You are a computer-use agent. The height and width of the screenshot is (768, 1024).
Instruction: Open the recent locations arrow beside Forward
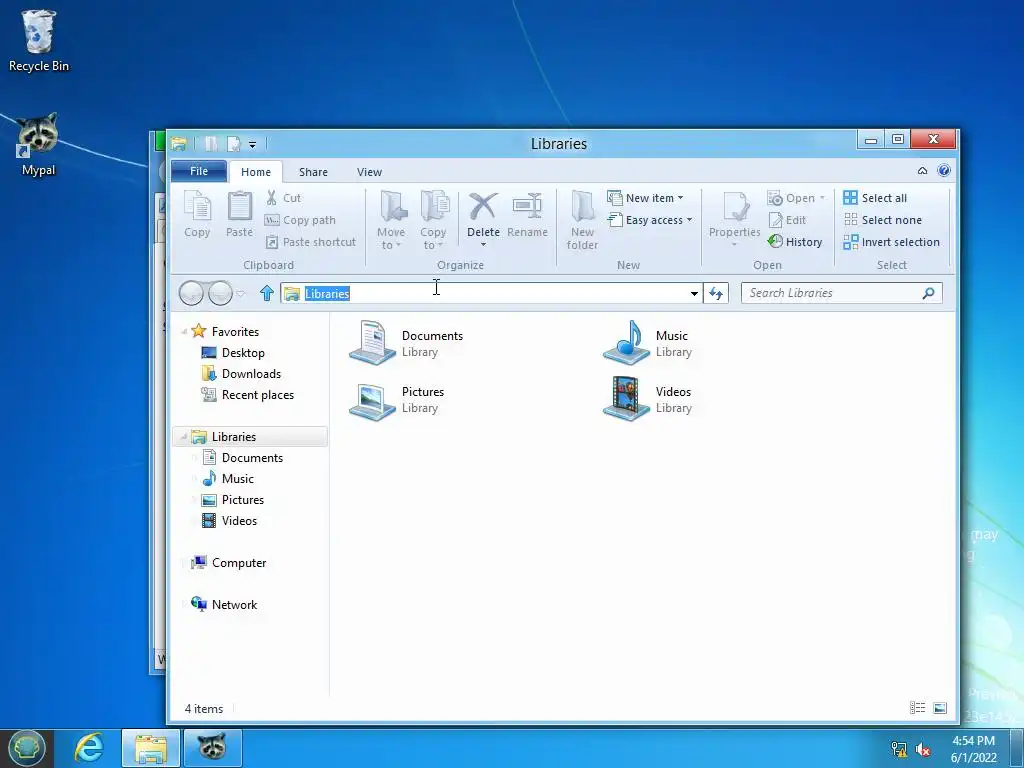[240, 294]
